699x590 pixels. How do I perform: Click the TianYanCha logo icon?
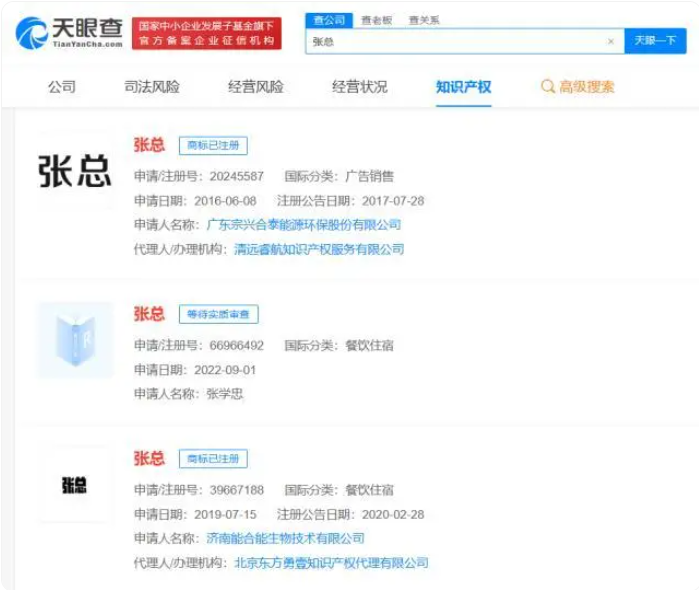click(x=32, y=33)
